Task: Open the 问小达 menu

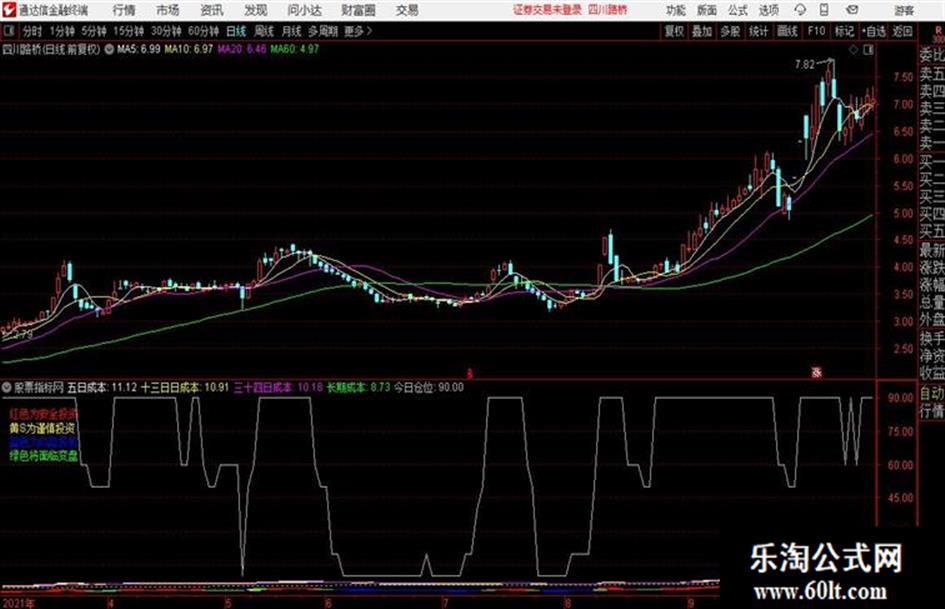Action: point(304,10)
